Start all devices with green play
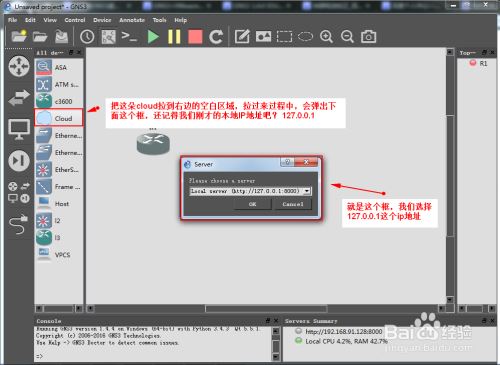 pyautogui.click(x=153, y=36)
